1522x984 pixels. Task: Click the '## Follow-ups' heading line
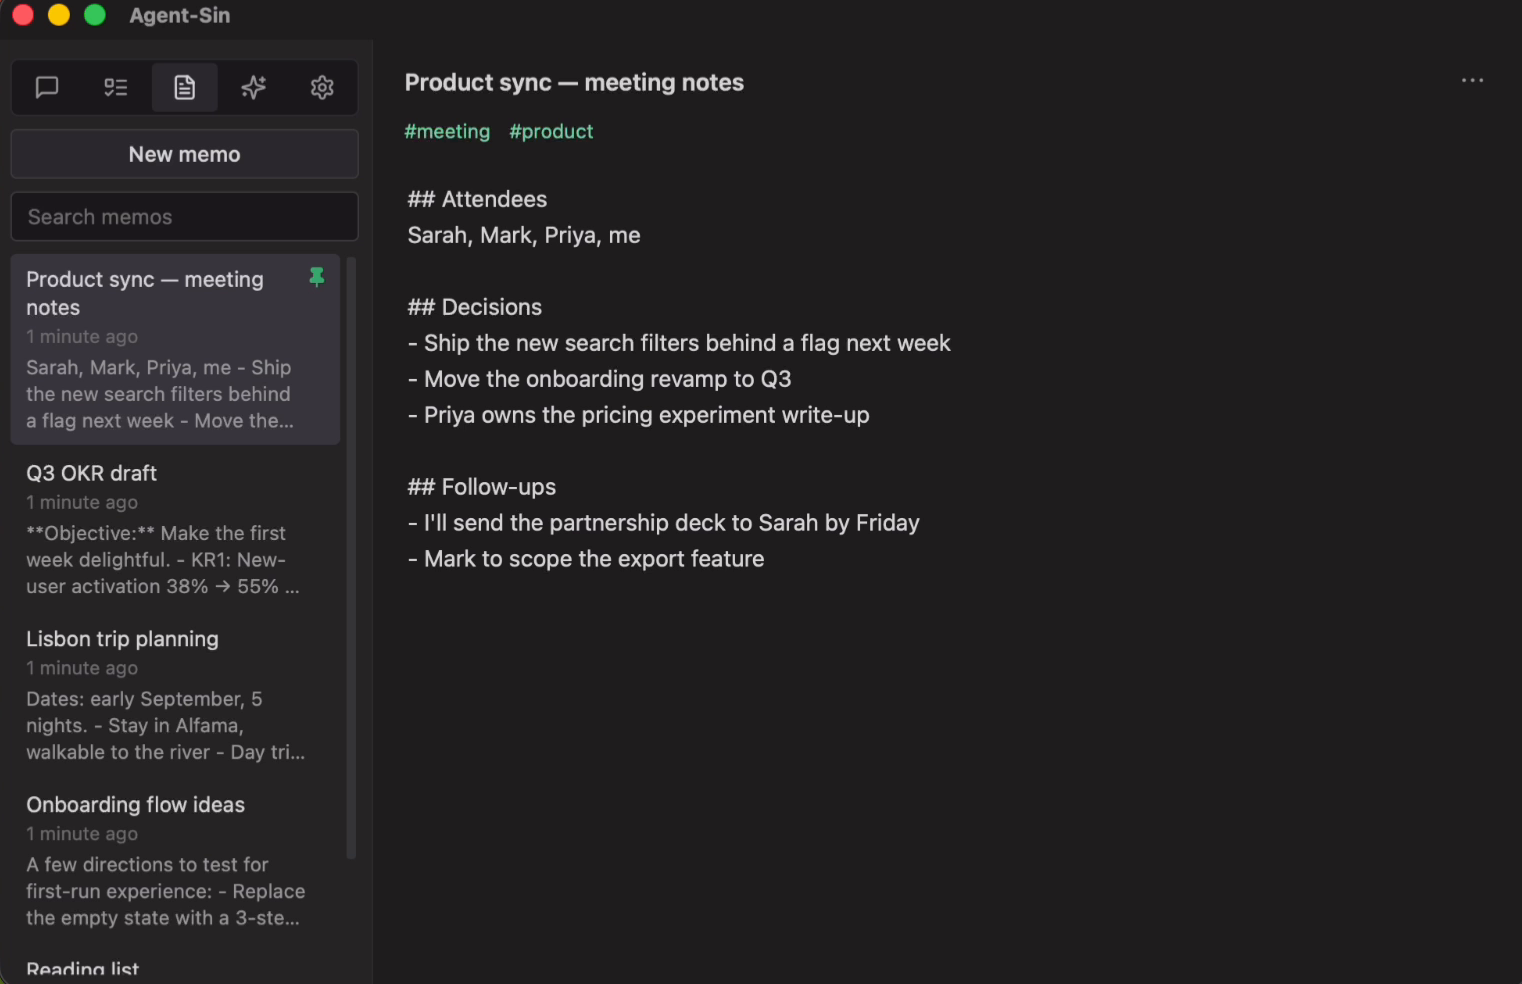482,487
